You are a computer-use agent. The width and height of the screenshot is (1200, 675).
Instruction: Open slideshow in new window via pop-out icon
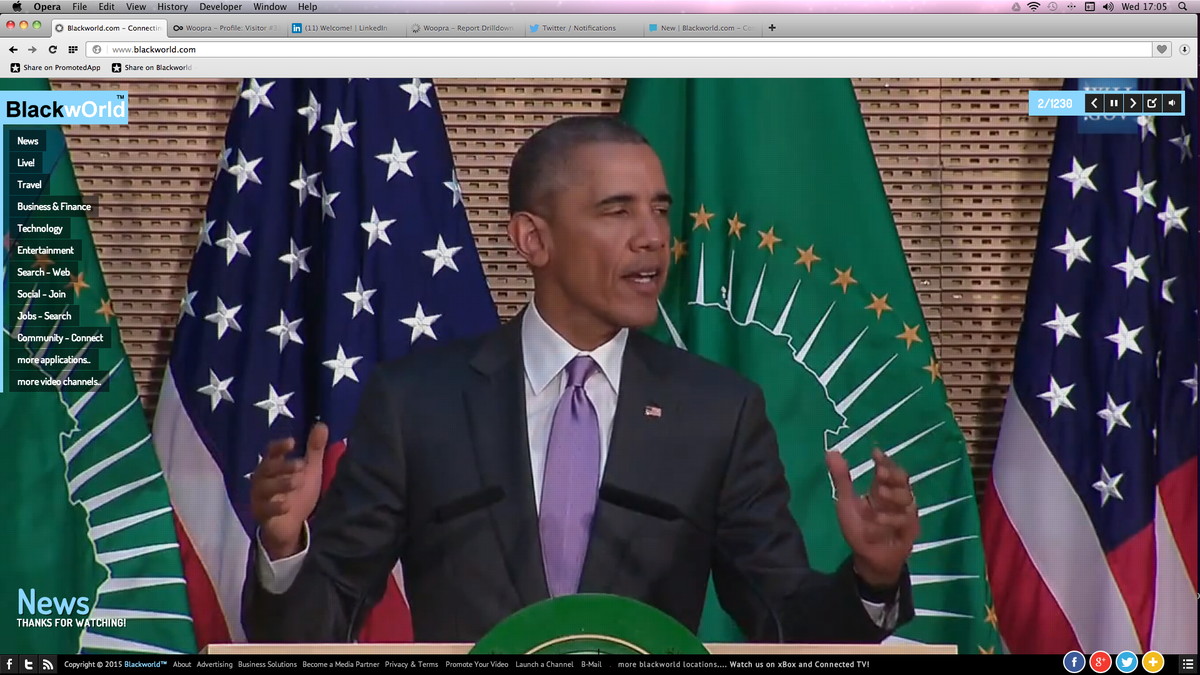coord(1152,102)
